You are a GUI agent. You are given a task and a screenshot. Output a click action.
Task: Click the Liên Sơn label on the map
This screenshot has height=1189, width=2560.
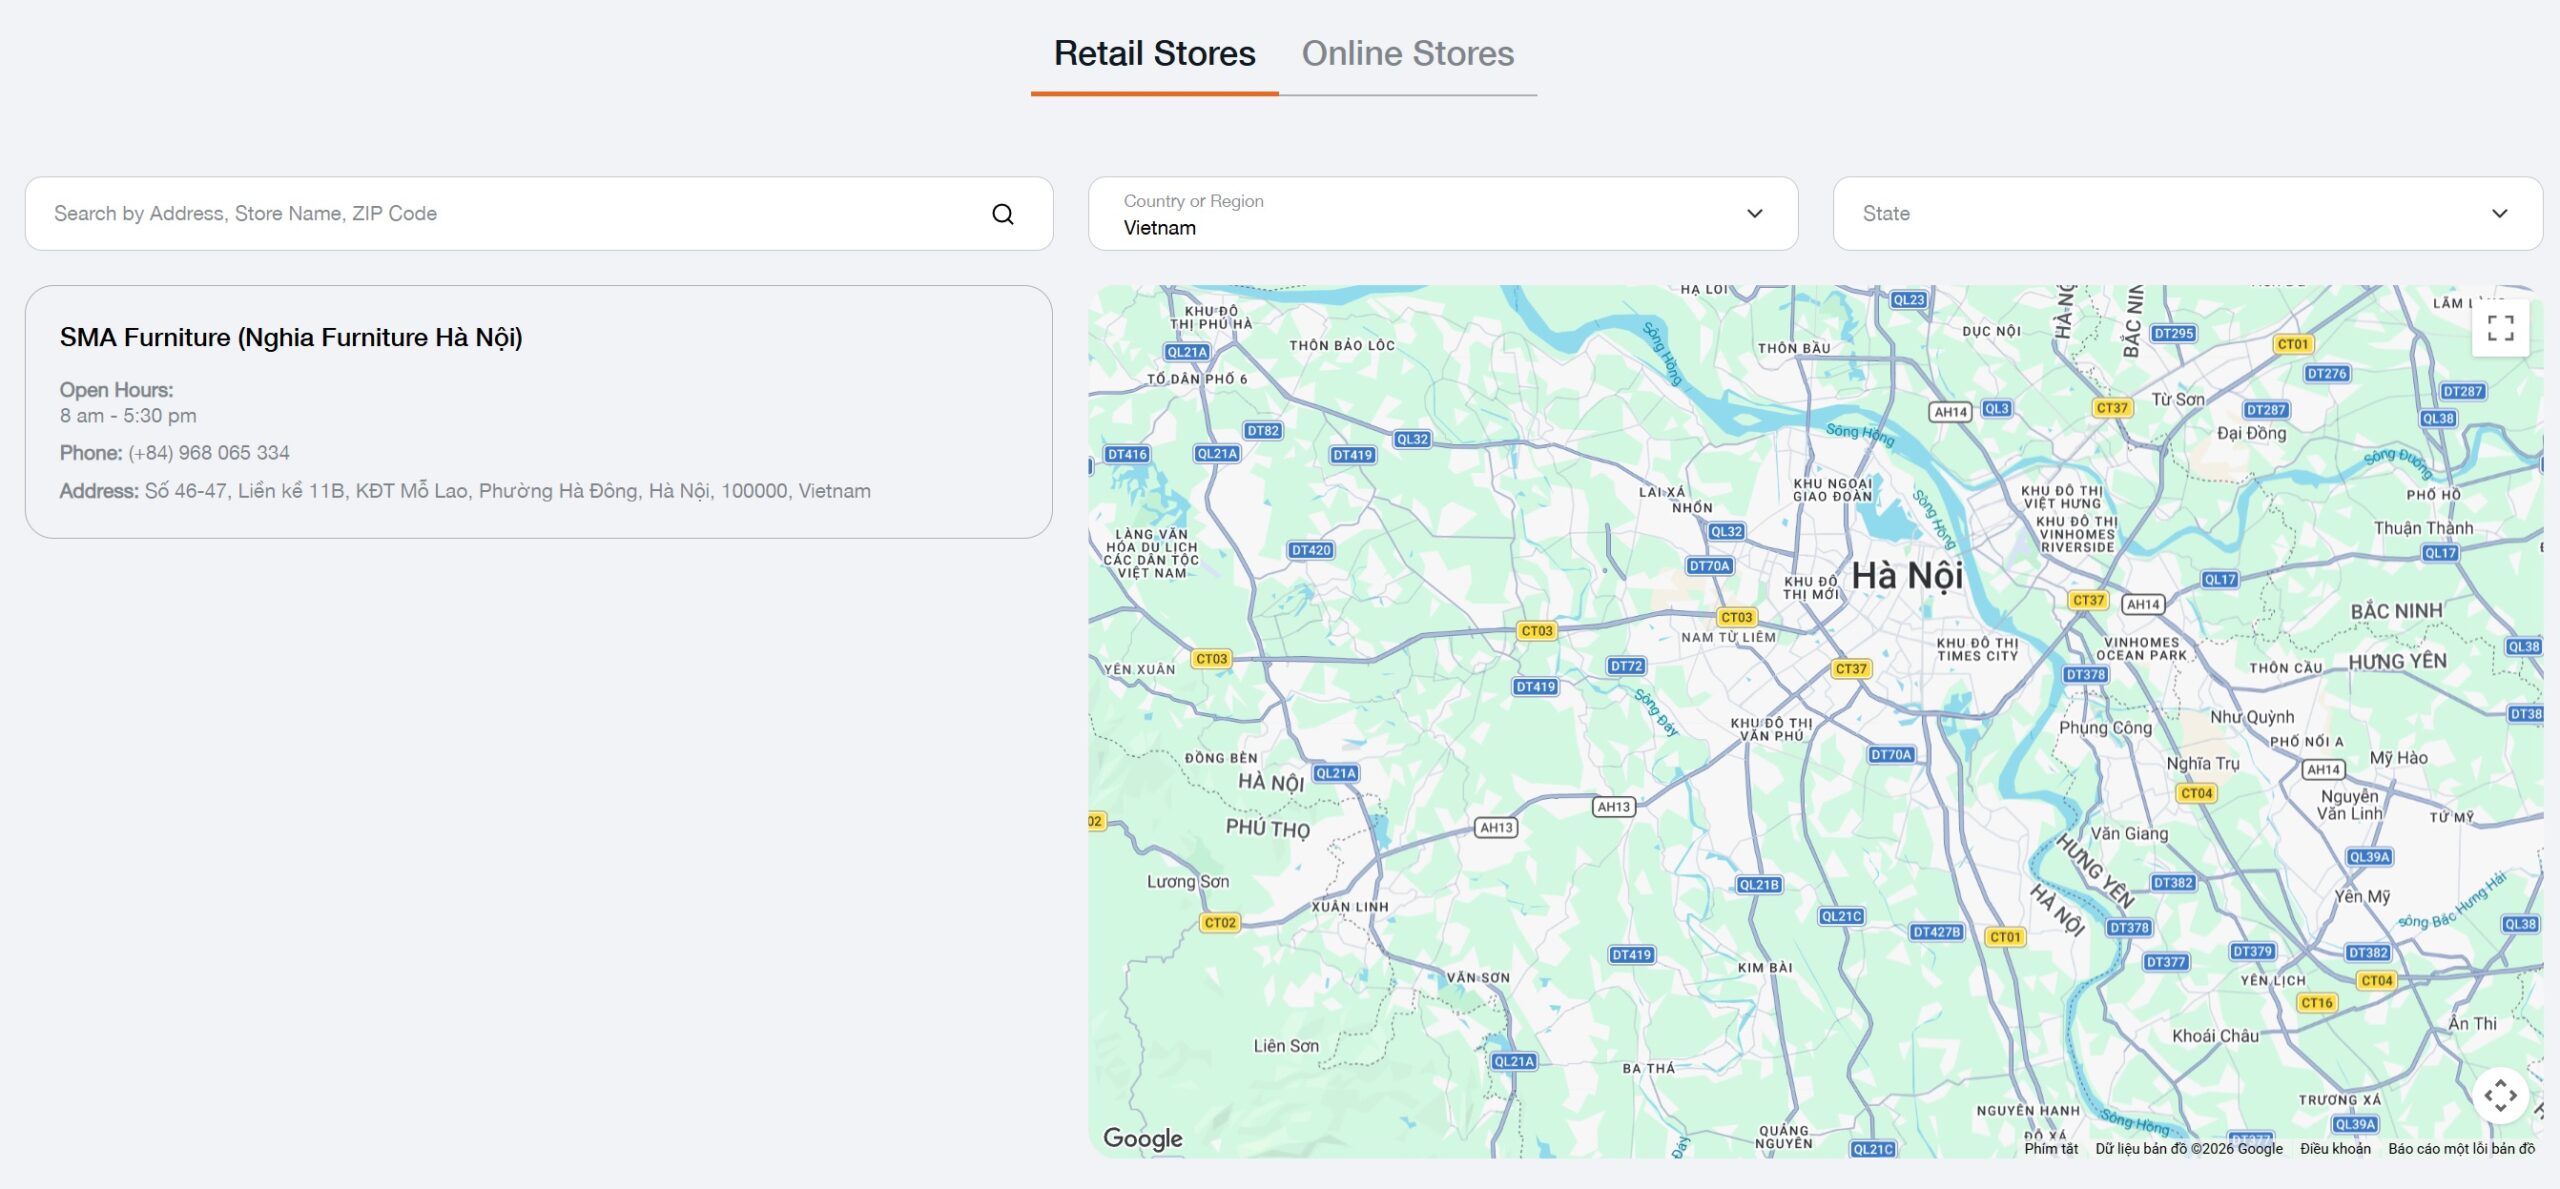tap(1286, 1046)
